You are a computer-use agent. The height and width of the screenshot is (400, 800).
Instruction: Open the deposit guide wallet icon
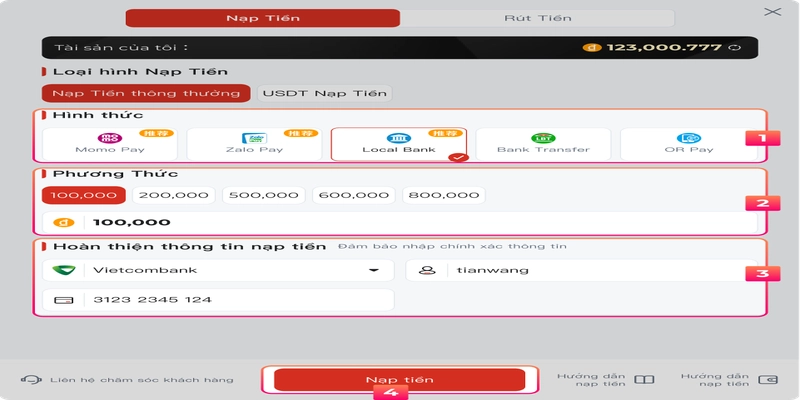tap(768, 380)
